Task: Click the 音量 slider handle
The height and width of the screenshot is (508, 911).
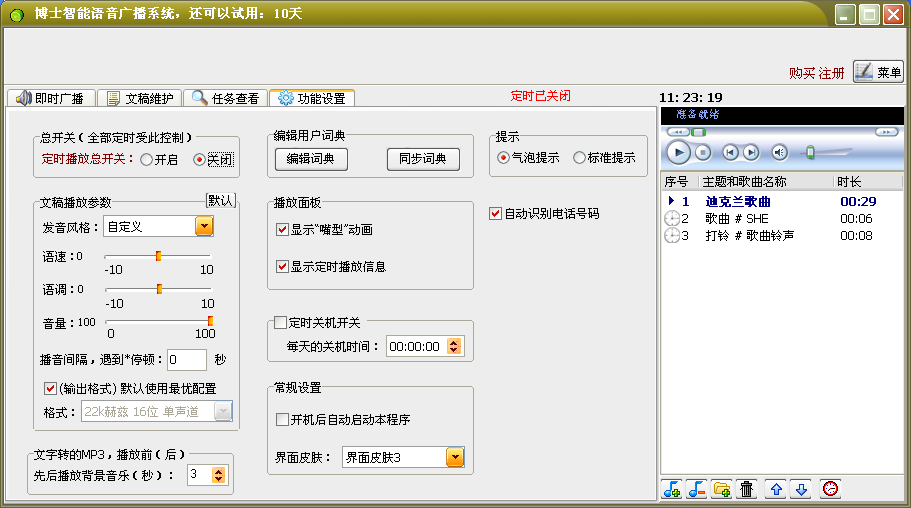Action: pyautogui.click(x=210, y=321)
